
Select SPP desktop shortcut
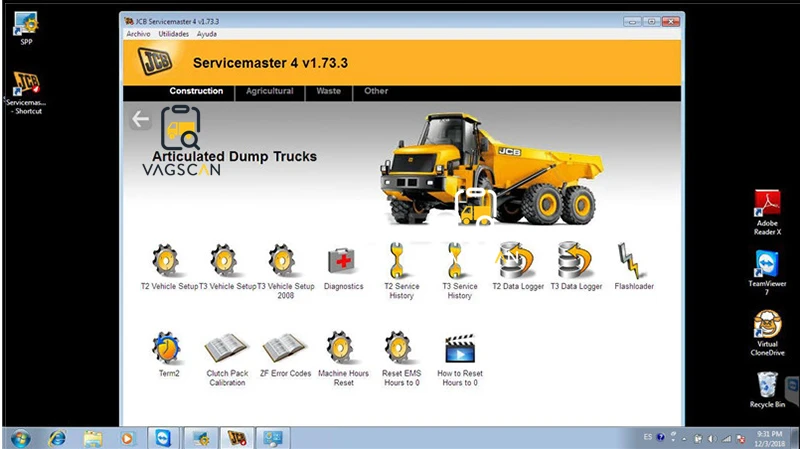coord(26,29)
